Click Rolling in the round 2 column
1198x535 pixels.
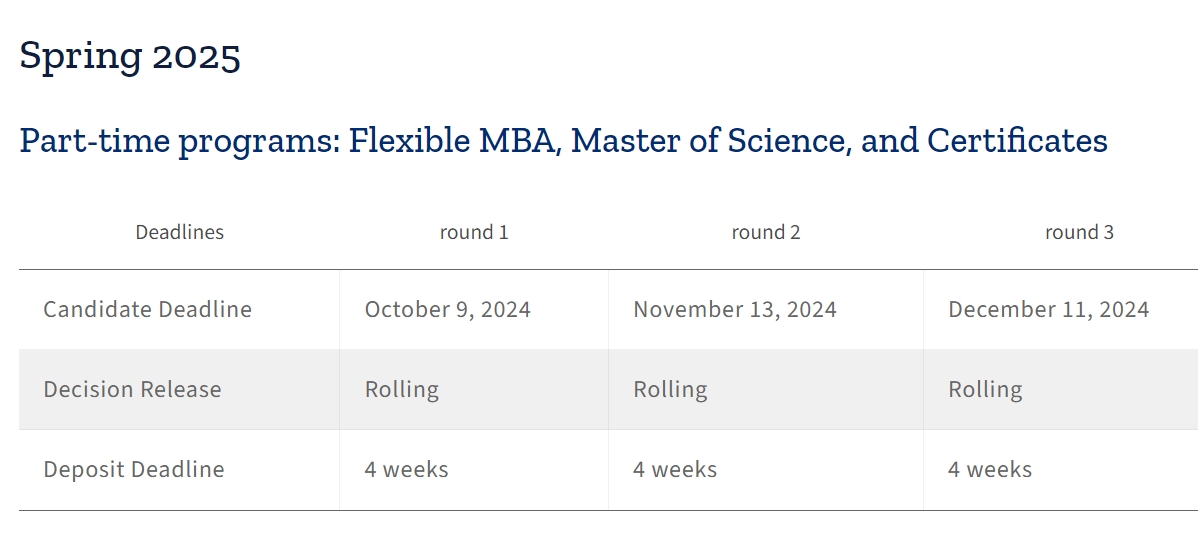click(x=670, y=390)
